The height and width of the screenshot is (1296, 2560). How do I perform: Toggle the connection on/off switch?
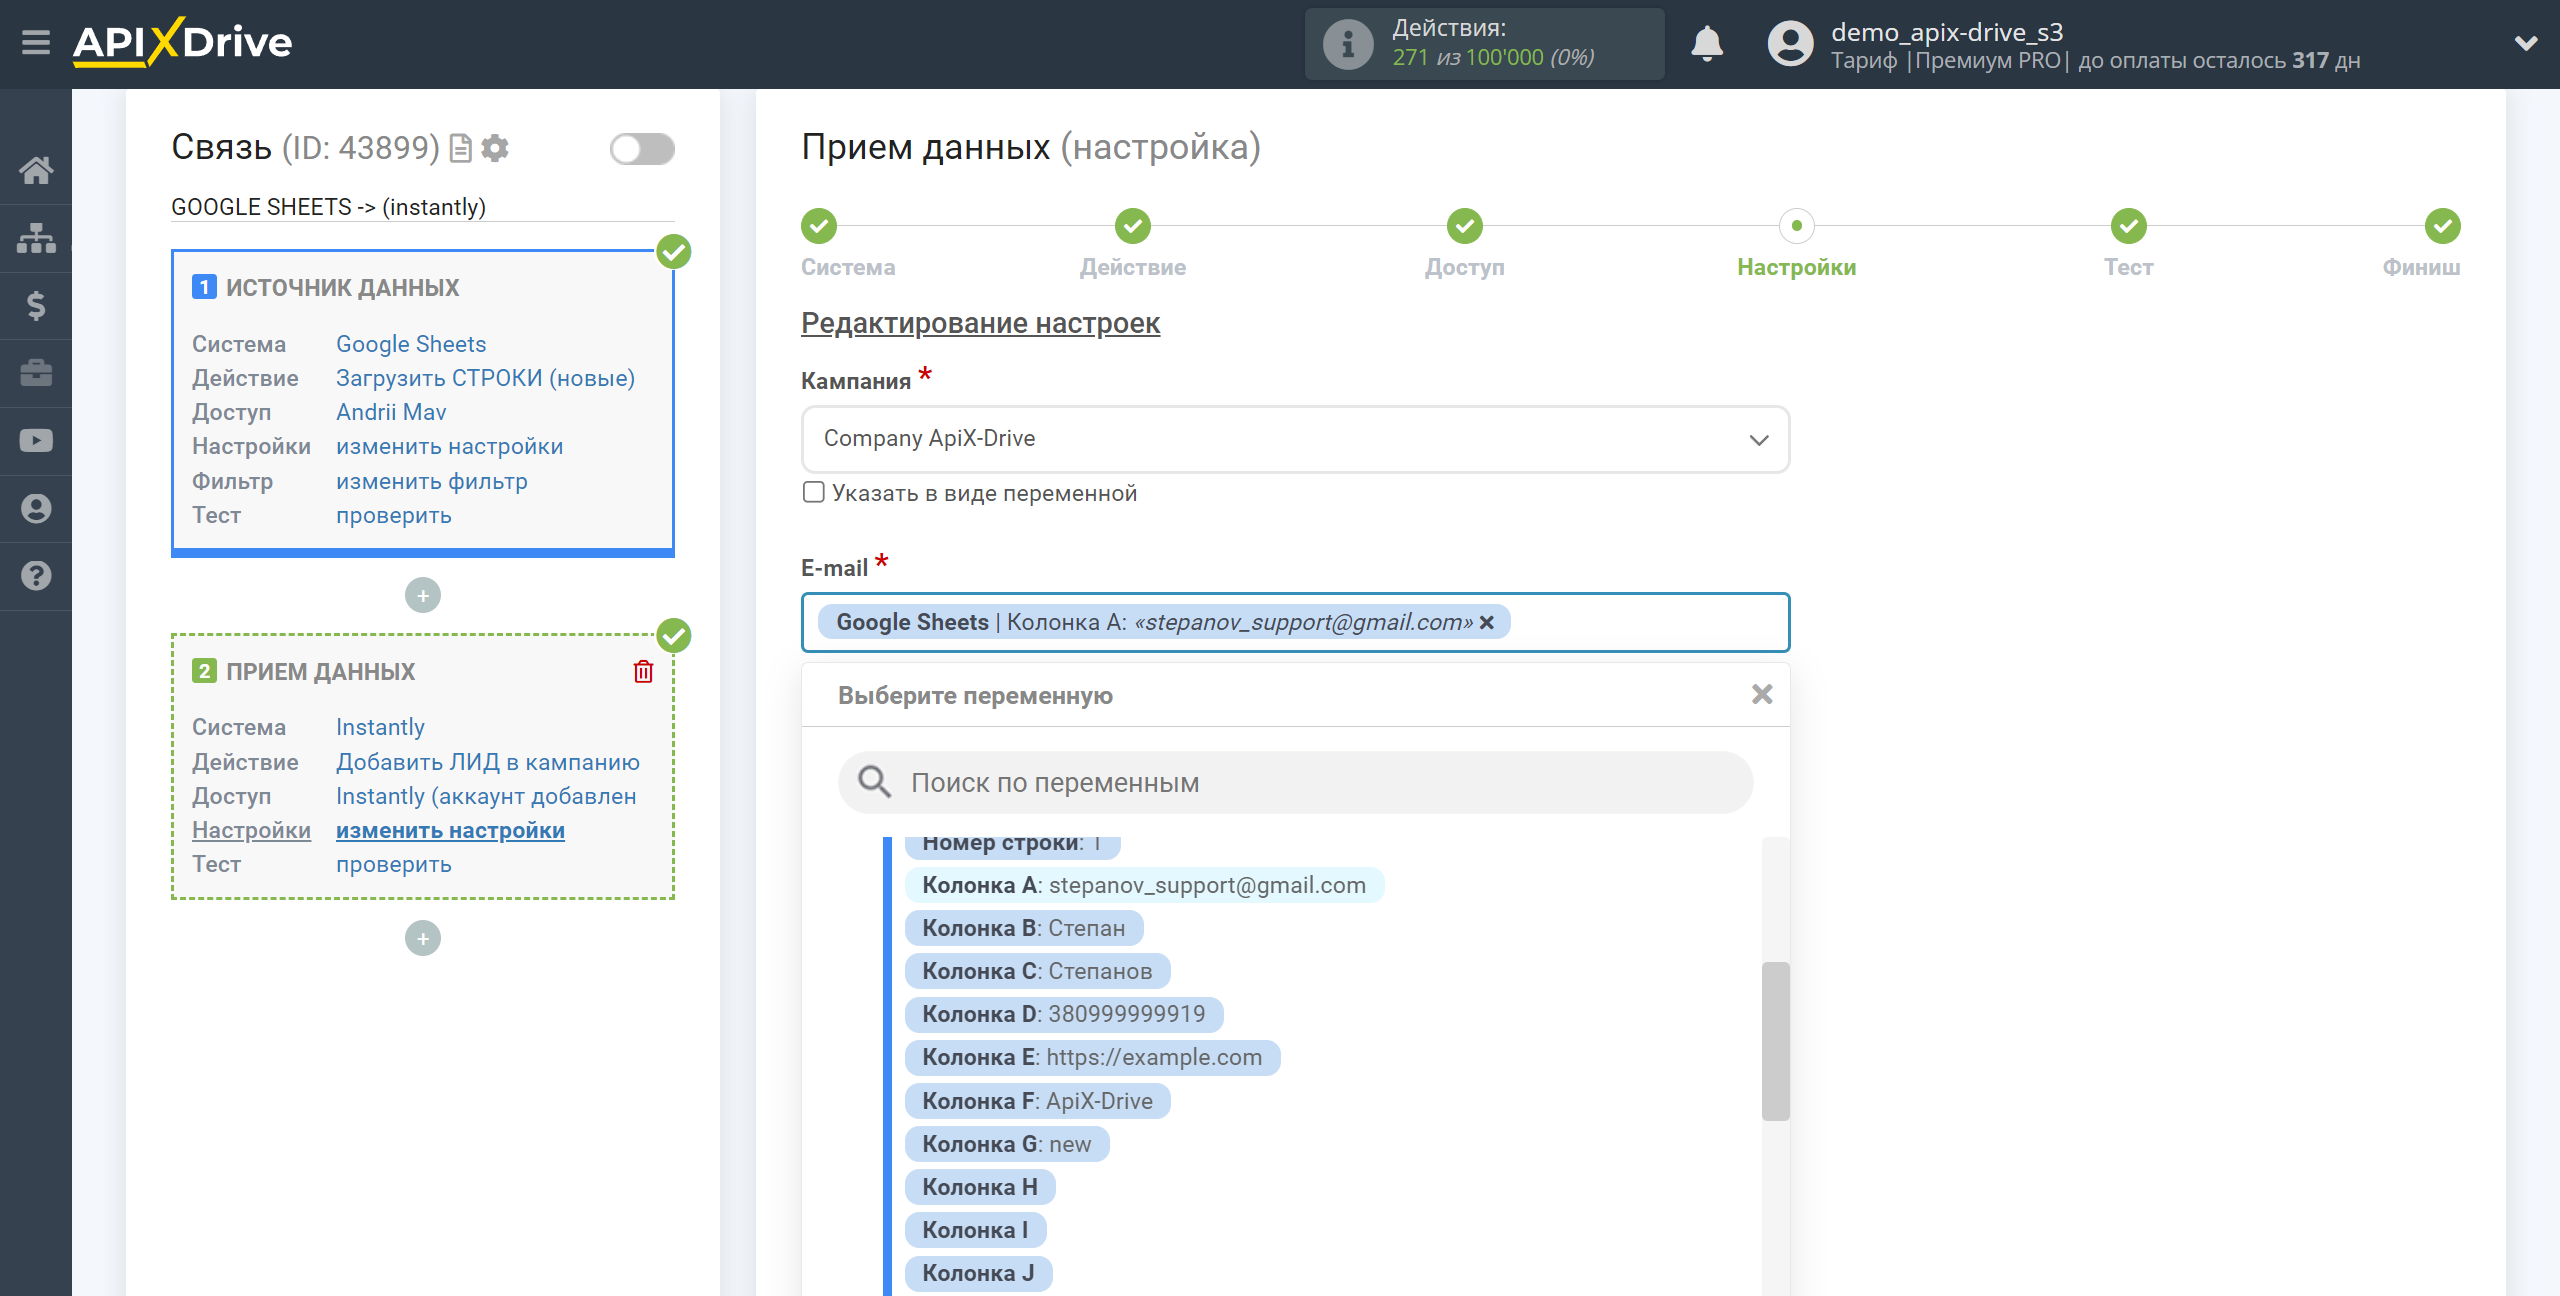[642, 149]
